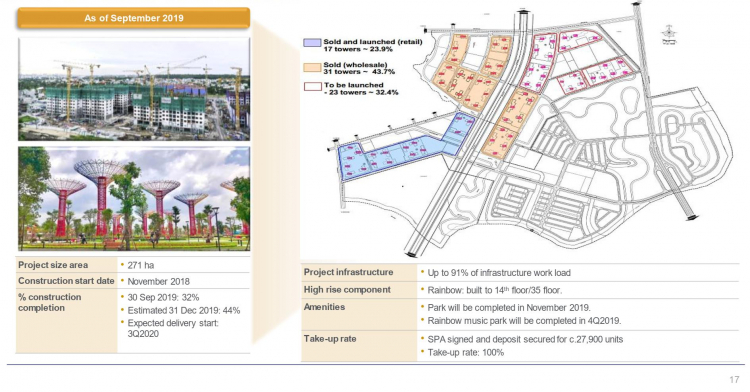Select 'Up to 91% of infrastructure work load'
750x392 pixels.
point(499,273)
